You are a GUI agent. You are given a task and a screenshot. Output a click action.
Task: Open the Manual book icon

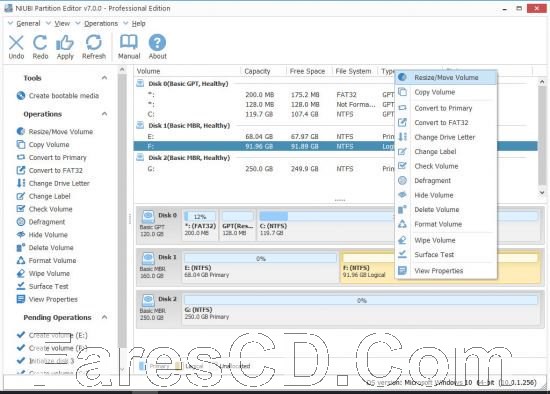(129, 42)
